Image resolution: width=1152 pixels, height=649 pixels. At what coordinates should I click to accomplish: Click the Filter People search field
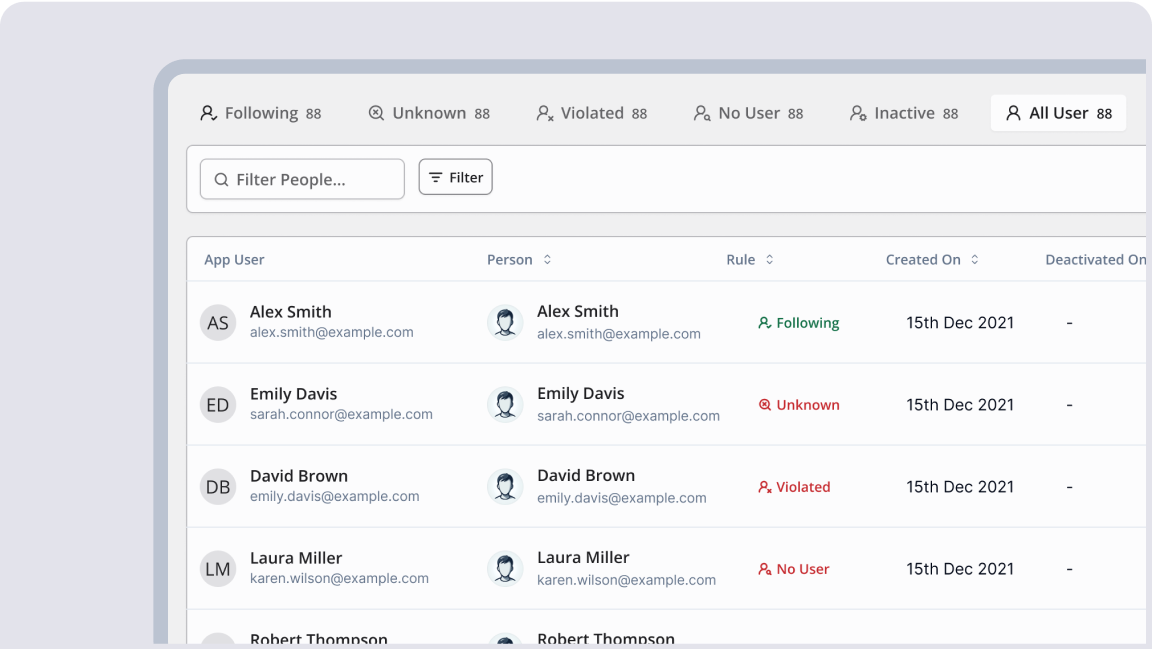point(302,180)
